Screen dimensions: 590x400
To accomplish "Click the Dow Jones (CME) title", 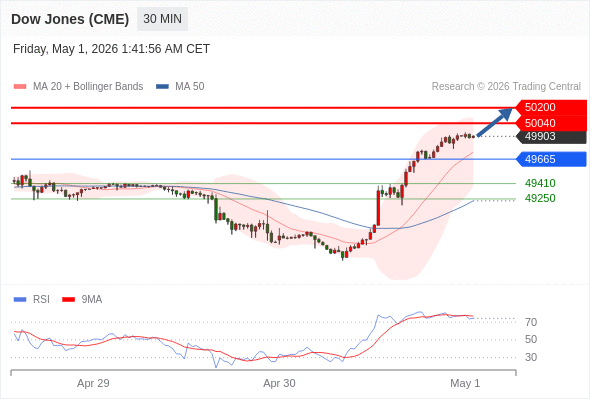I will 70,19.
